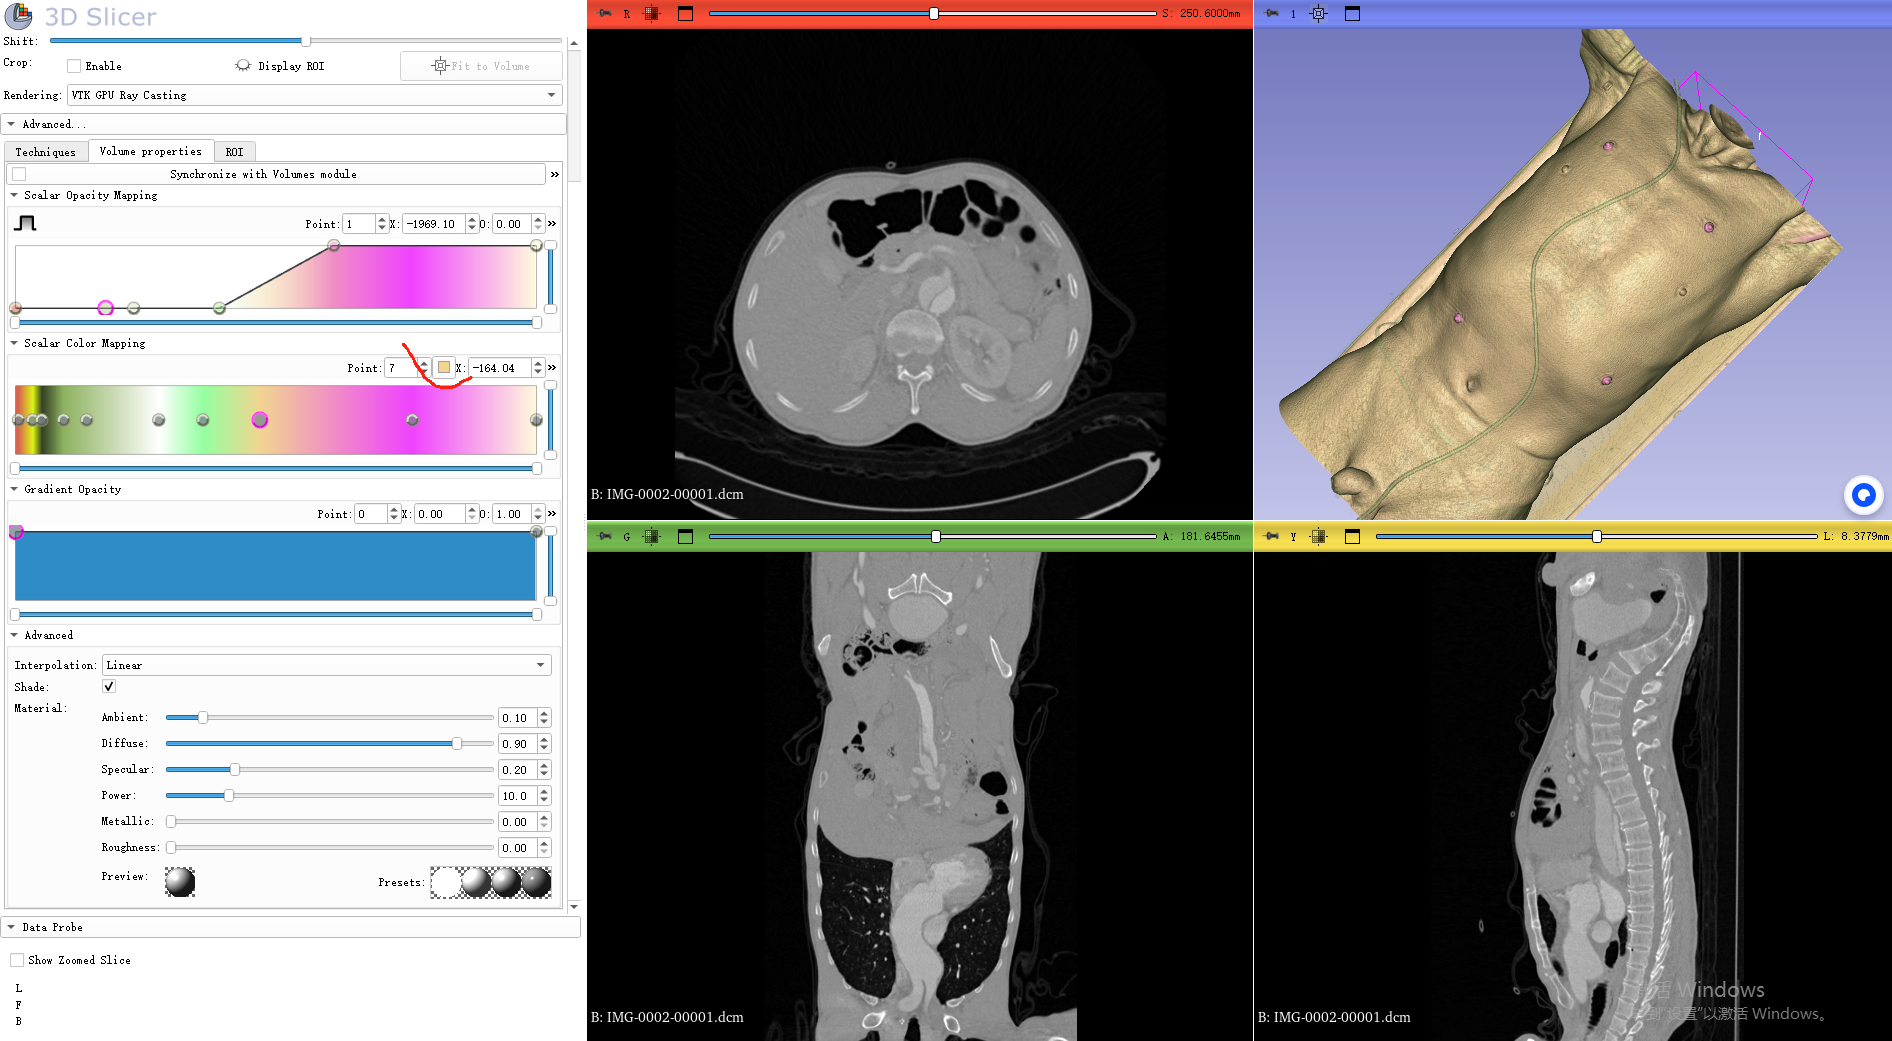This screenshot has width=1892, height=1041.
Task: Toggle green slice visibility in 3D icon
Action: [x=651, y=536]
